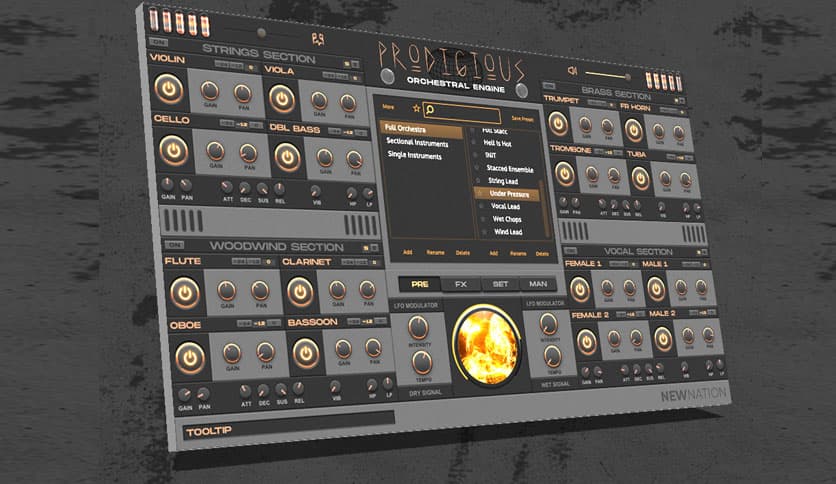This screenshot has height=484, width=836.
Task: Turn the Woodwind Section ON switch
Action: tap(174, 245)
